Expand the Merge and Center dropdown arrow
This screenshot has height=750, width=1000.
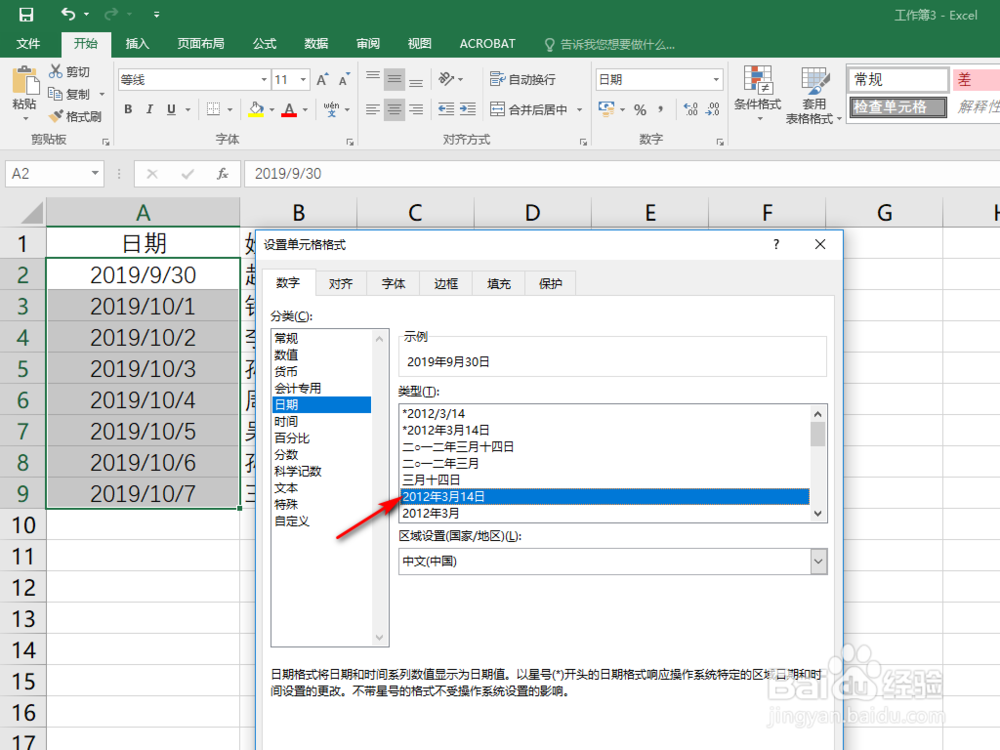580,110
